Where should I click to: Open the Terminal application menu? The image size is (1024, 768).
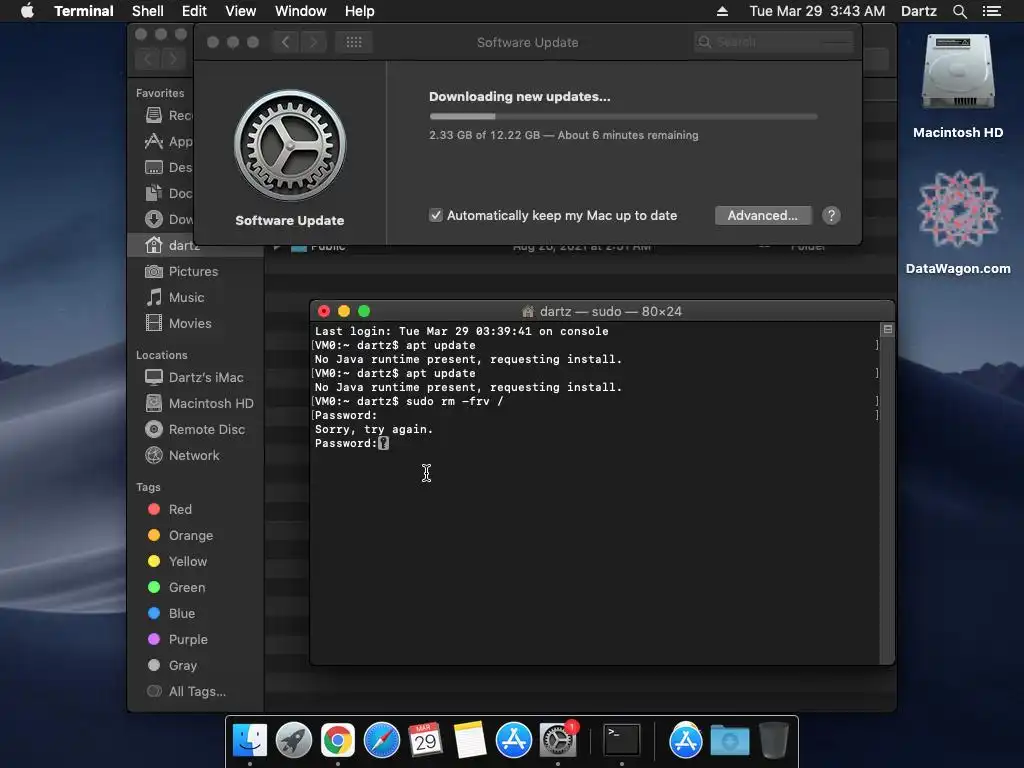click(x=84, y=11)
